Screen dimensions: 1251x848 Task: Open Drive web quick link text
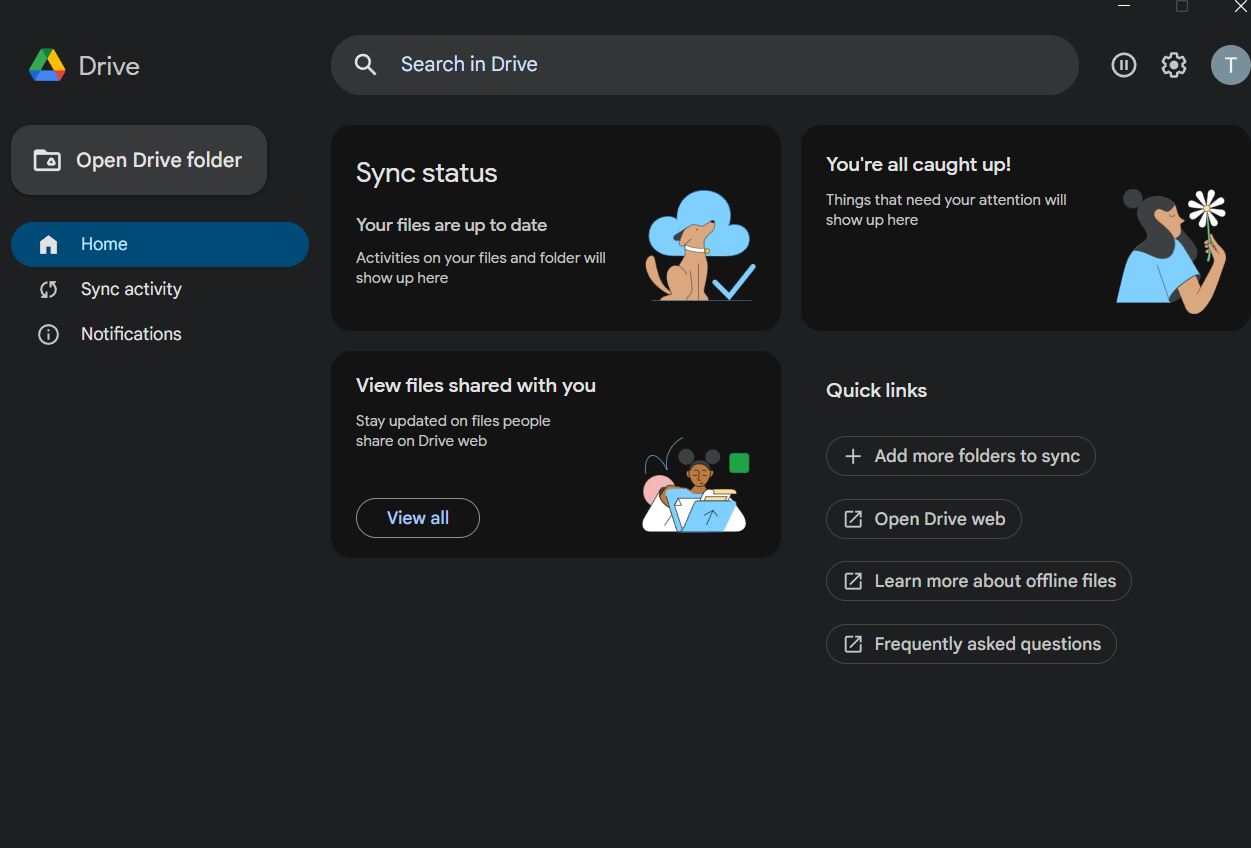[940, 519]
